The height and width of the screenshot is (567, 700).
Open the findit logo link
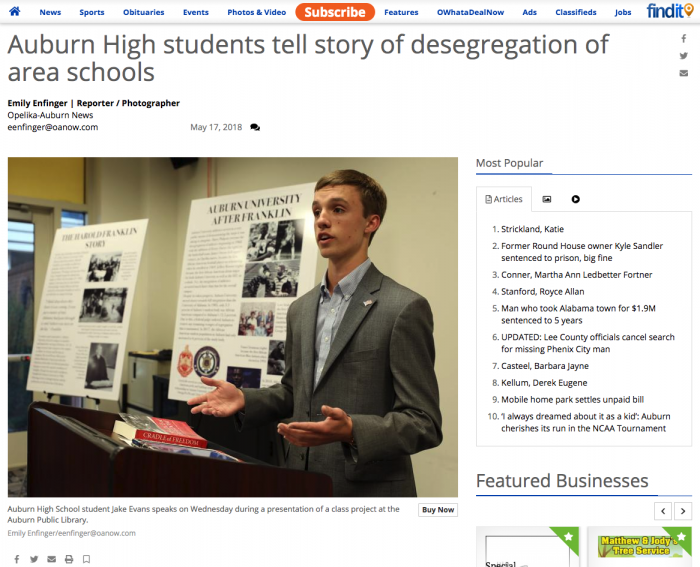[x=669, y=11]
